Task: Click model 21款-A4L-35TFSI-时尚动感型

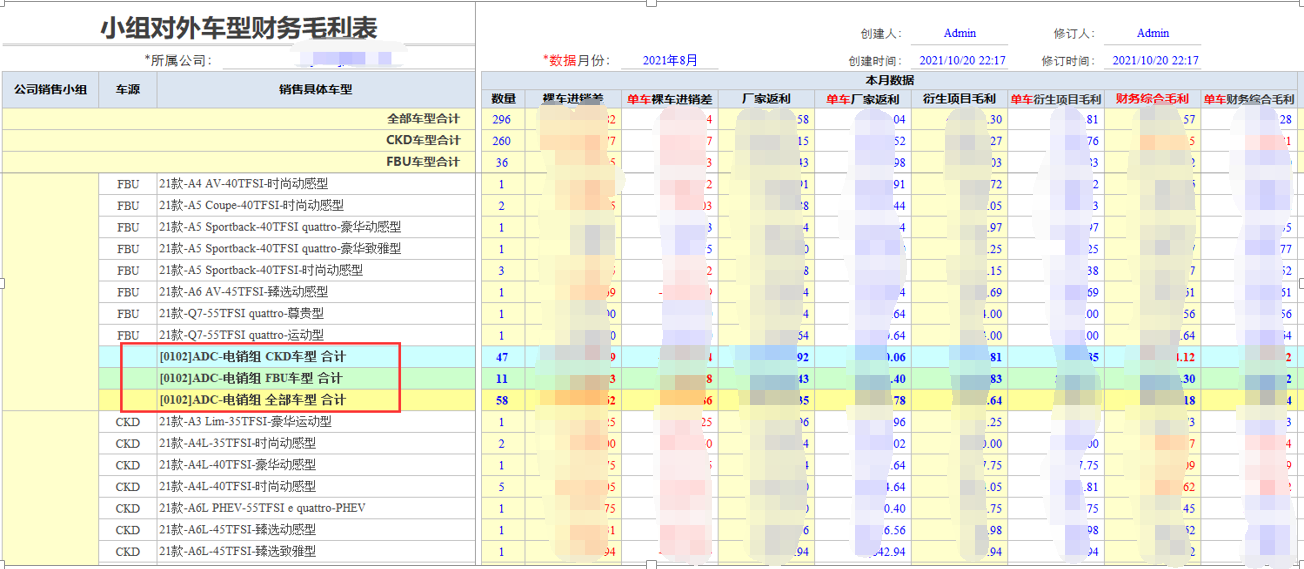Action: pyautogui.click(x=238, y=443)
